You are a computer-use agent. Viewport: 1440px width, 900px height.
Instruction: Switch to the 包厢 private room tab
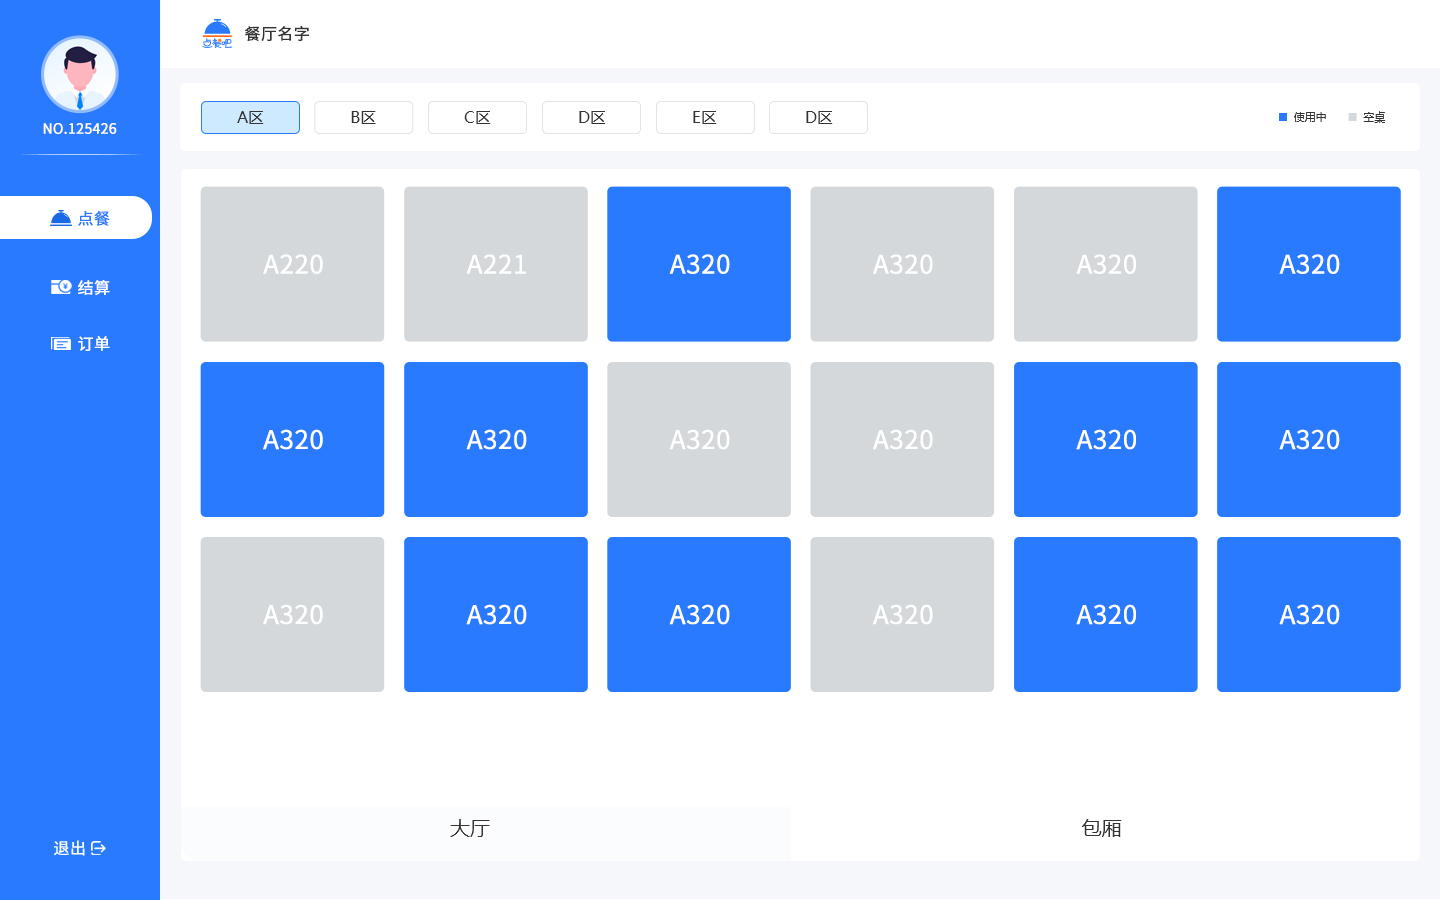point(1103,828)
